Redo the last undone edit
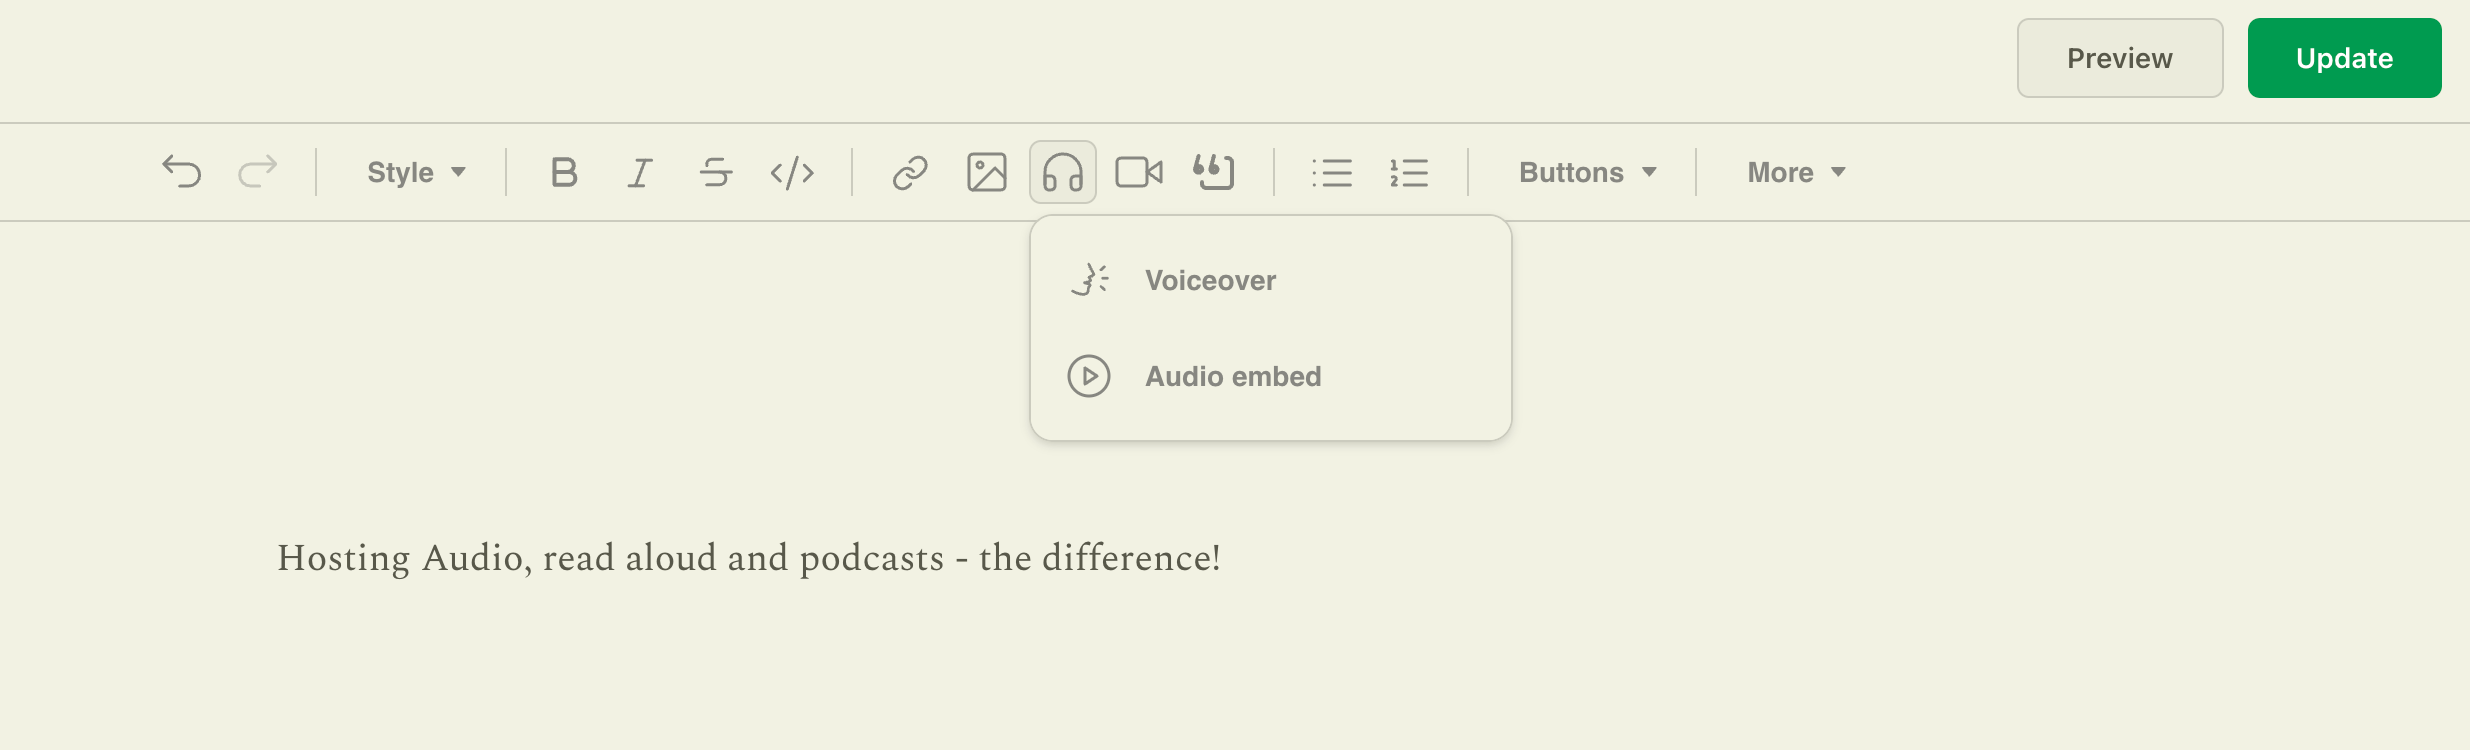The image size is (2470, 750). click(x=258, y=172)
